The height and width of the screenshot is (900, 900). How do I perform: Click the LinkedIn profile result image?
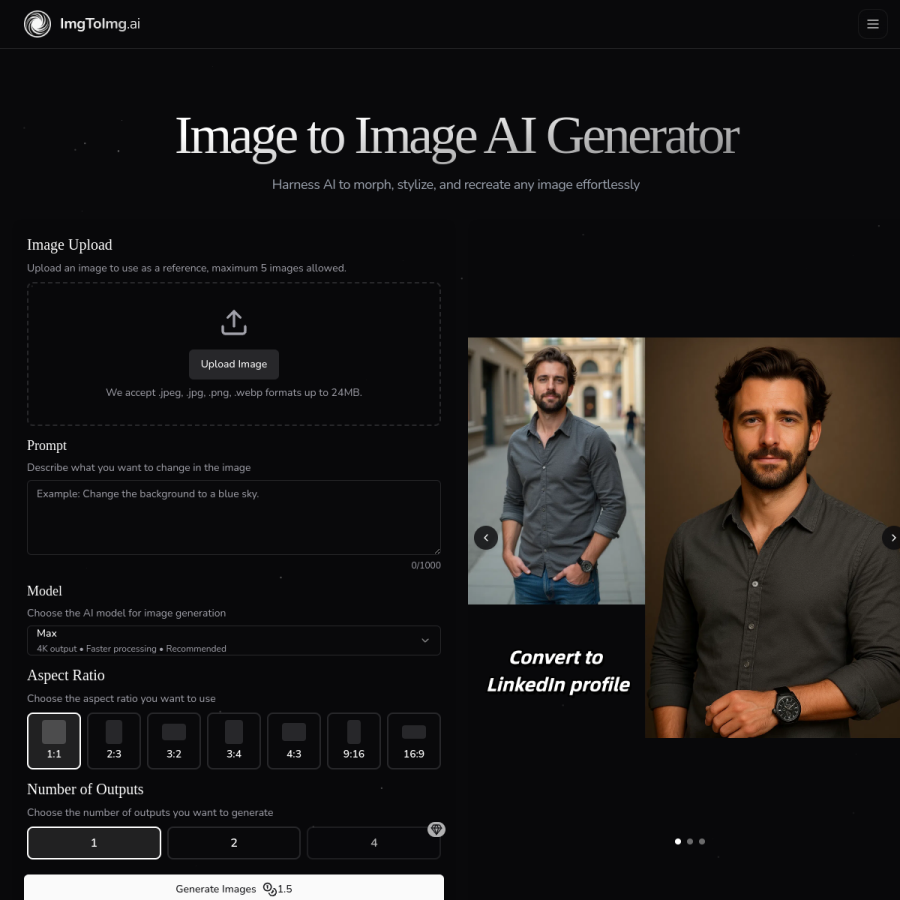773,538
